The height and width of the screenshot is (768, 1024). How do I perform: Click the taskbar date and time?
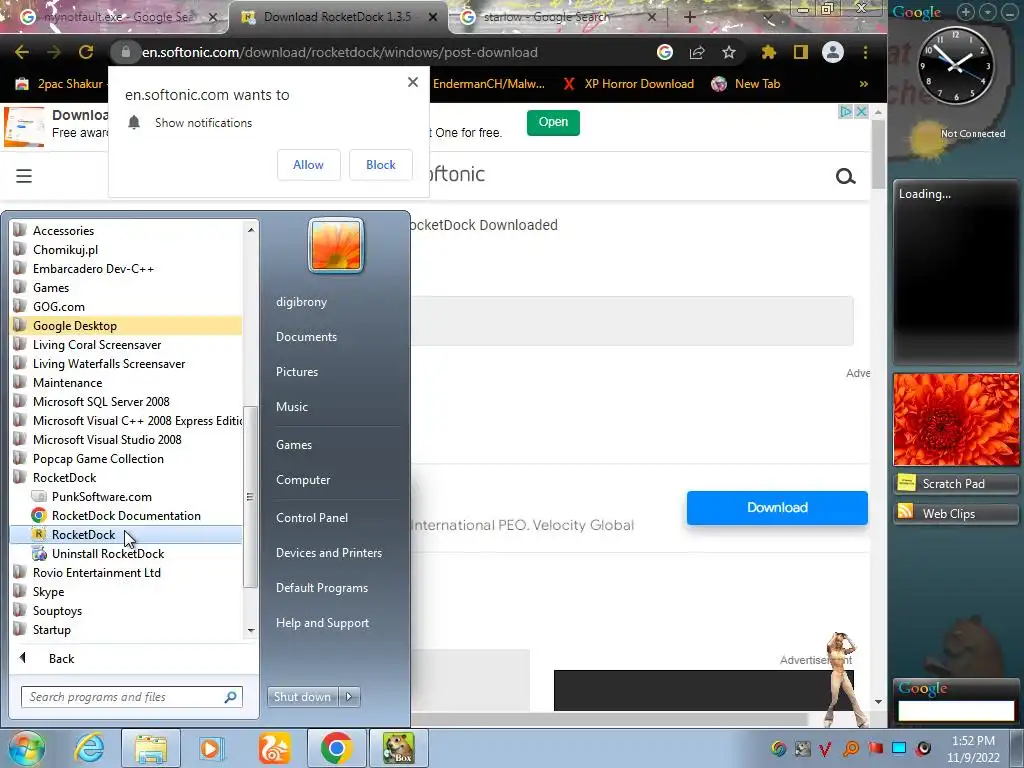(x=973, y=749)
